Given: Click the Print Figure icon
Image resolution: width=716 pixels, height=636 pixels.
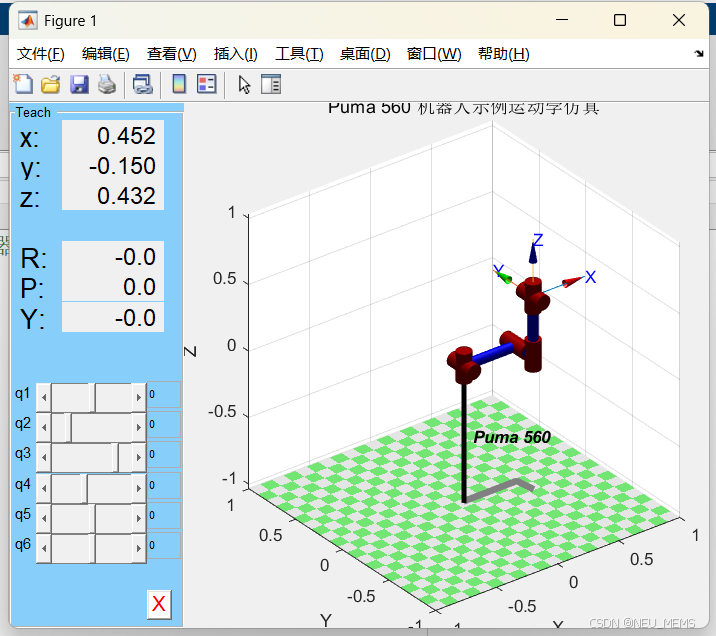Looking at the screenshot, I should 107,84.
